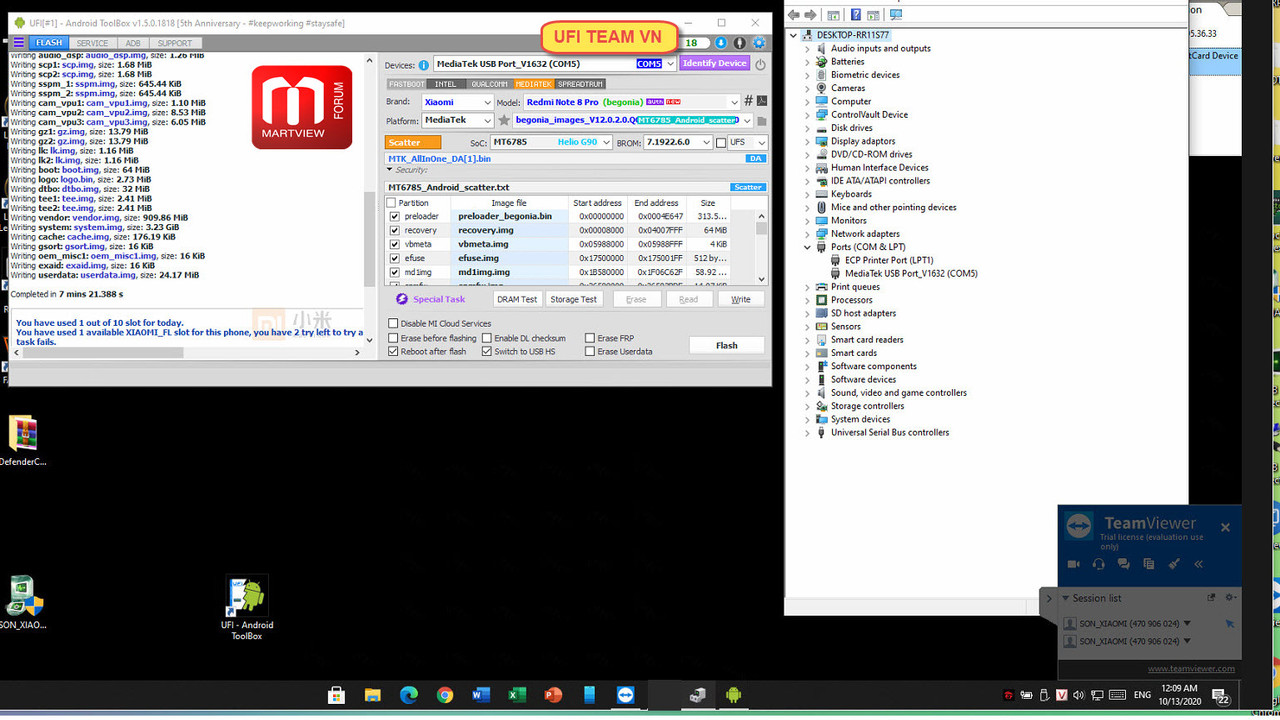Open the PDF manual icon next to Model
The width and height of the screenshot is (1280, 720).
tap(761, 101)
